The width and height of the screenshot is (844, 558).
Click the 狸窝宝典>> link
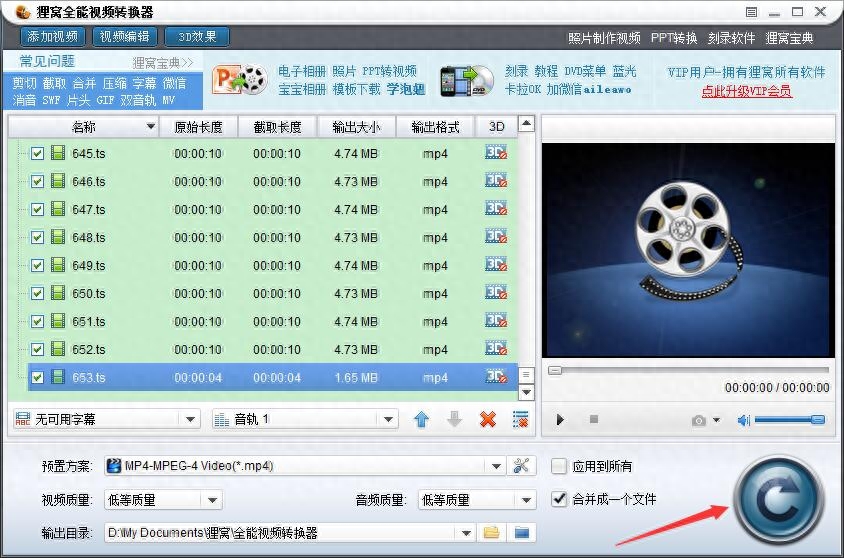tap(163, 63)
